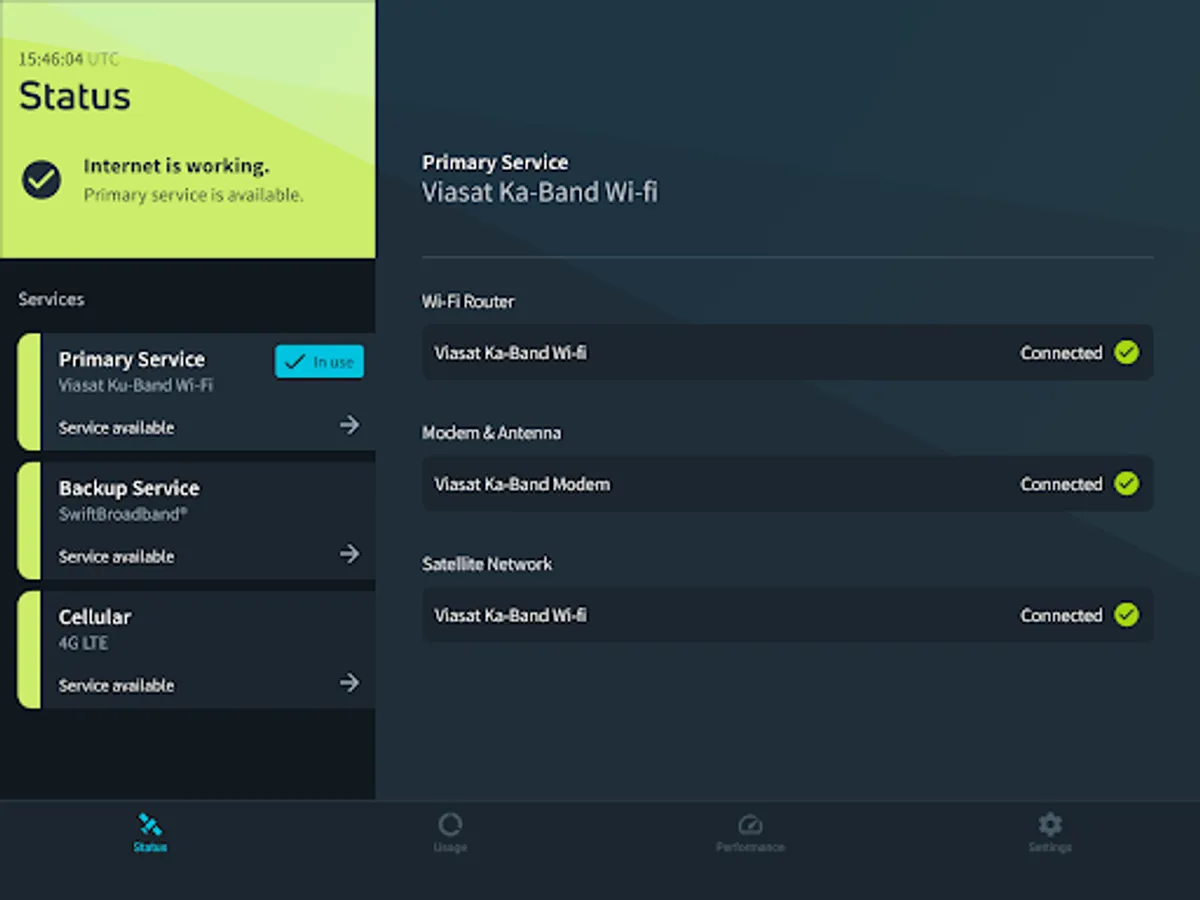Open Backup Service details arrow

pos(349,554)
